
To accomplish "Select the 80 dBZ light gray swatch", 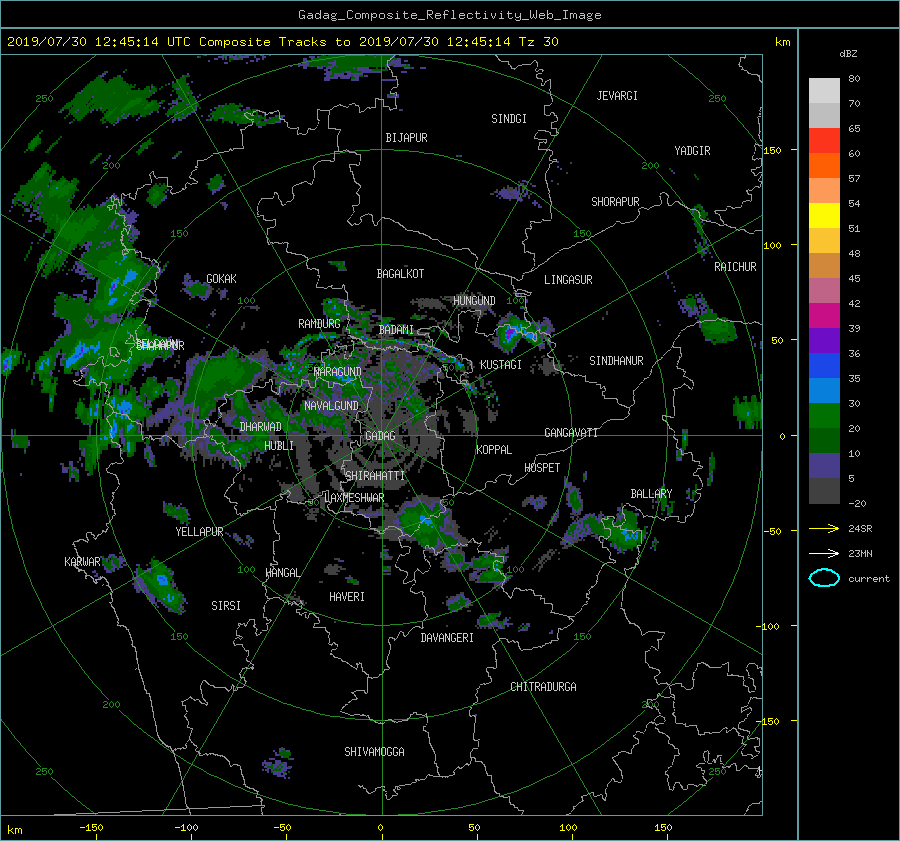I will pos(824,90).
